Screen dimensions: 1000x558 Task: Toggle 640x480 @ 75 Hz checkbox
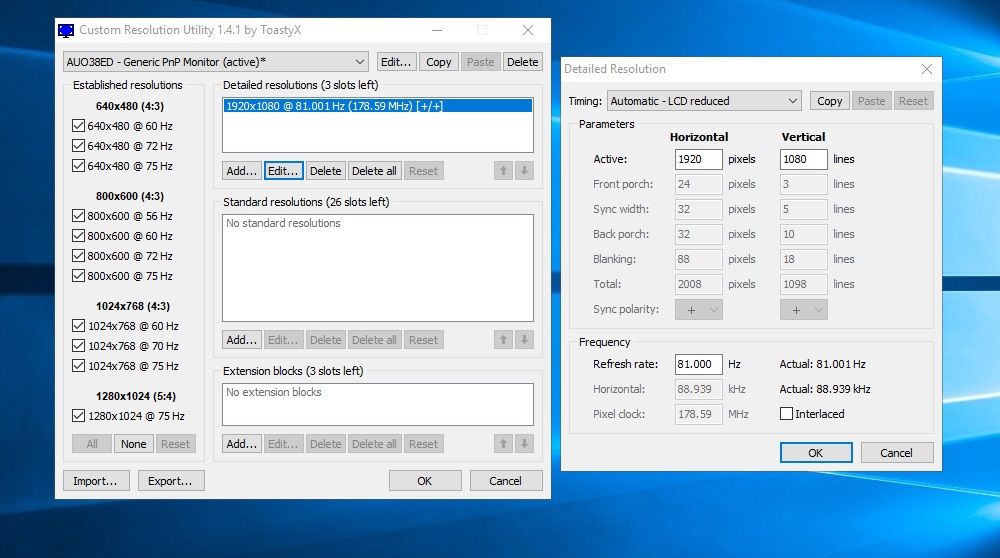[78, 166]
